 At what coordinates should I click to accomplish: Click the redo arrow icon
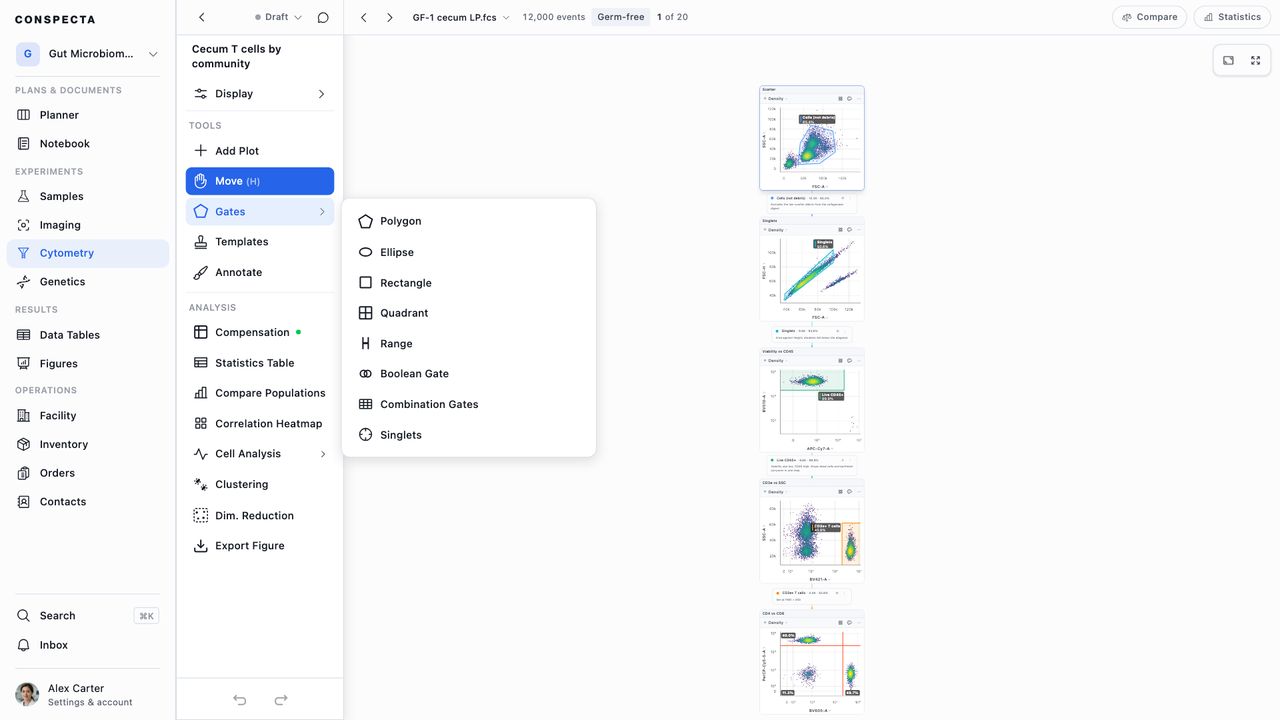point(281,700)
